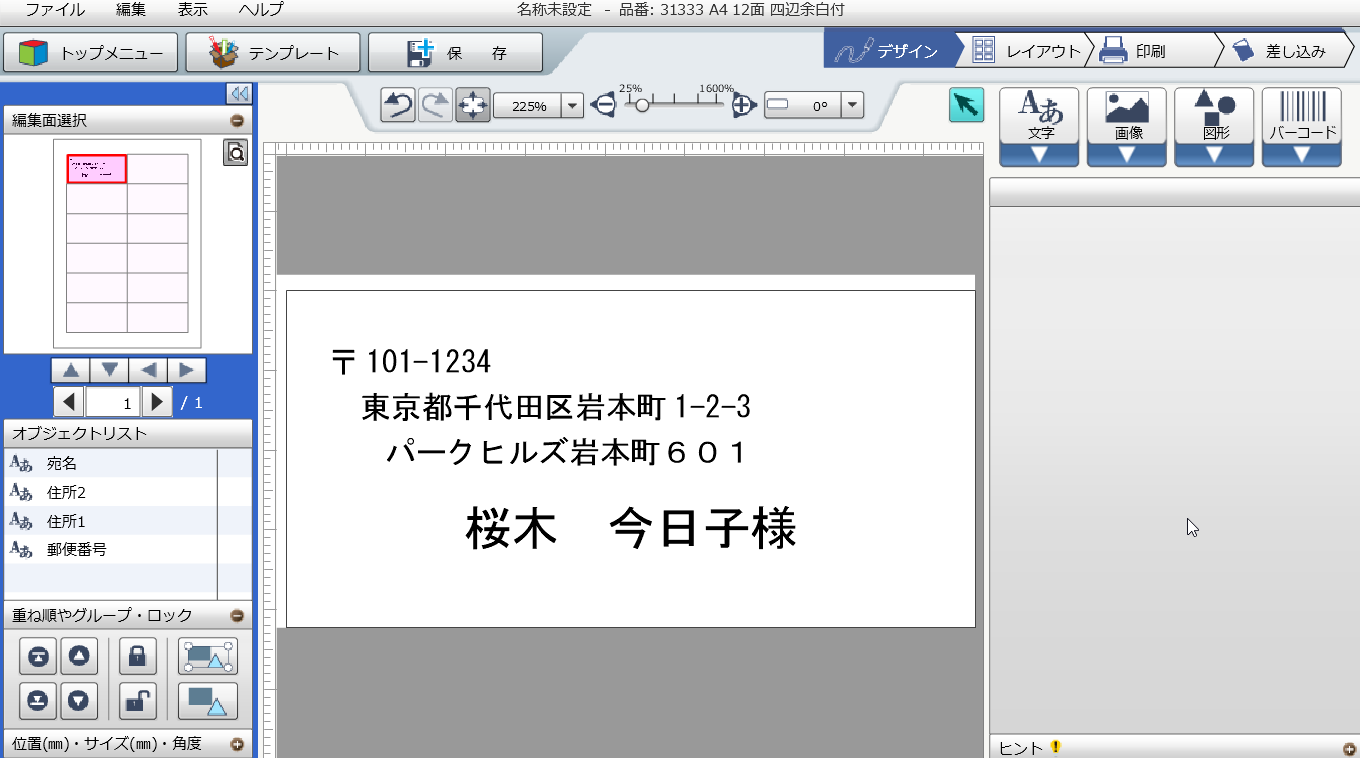Viewport: 1360px width, 758px height.
Task: Go to the next page
Action: (157, 403)
